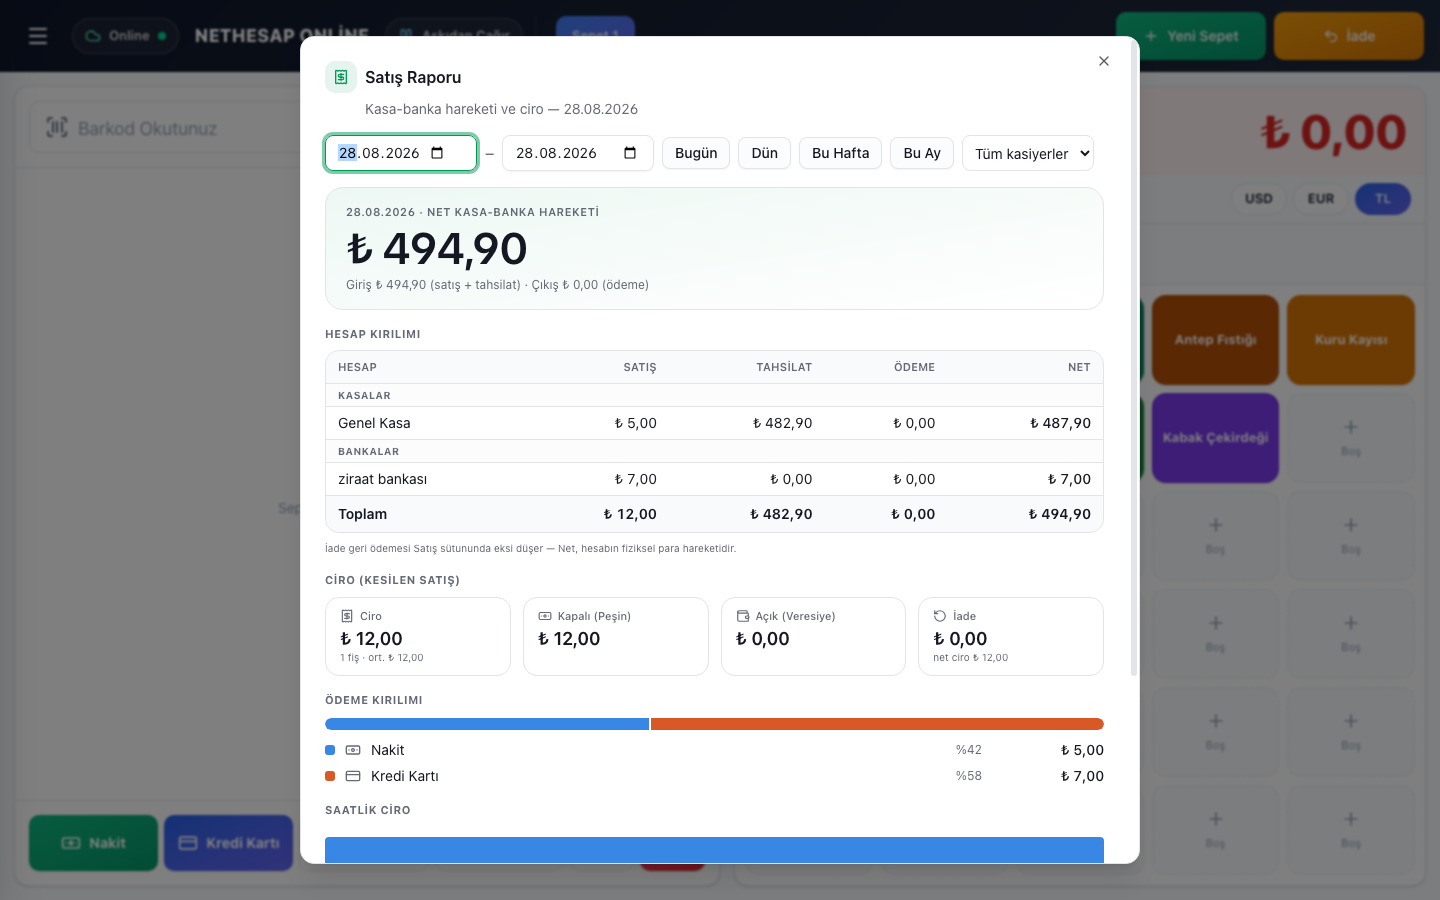
Task: Click the İade return arrow icon
Action: pos(940,616)
